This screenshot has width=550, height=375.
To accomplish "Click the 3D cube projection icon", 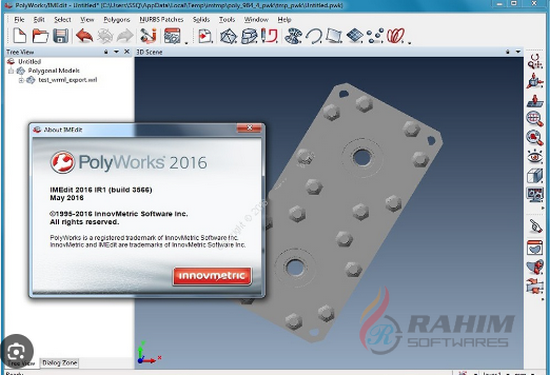I will tap(535, 175).
